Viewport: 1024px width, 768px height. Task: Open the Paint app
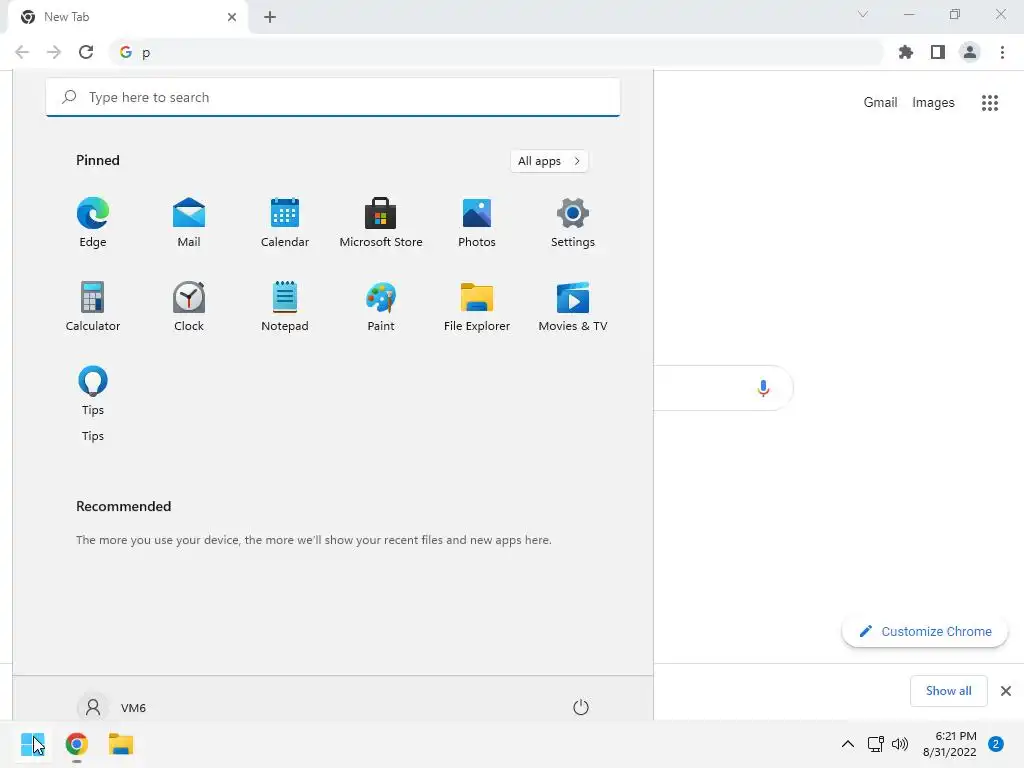(381, 306)
